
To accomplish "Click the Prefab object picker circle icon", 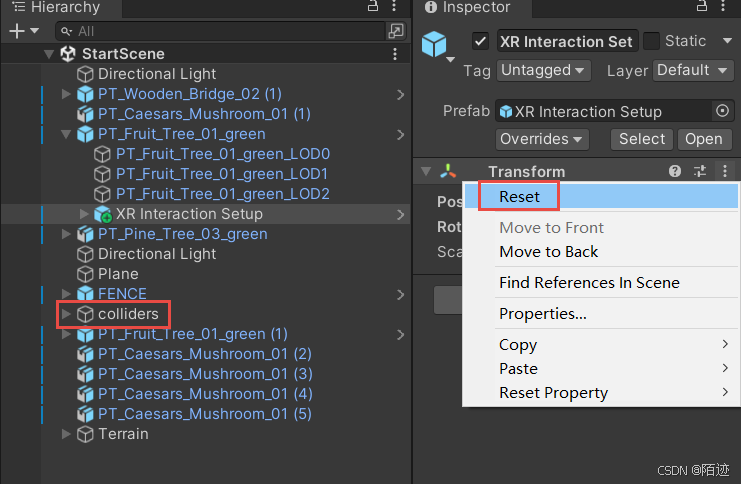I will click(723, 111).
